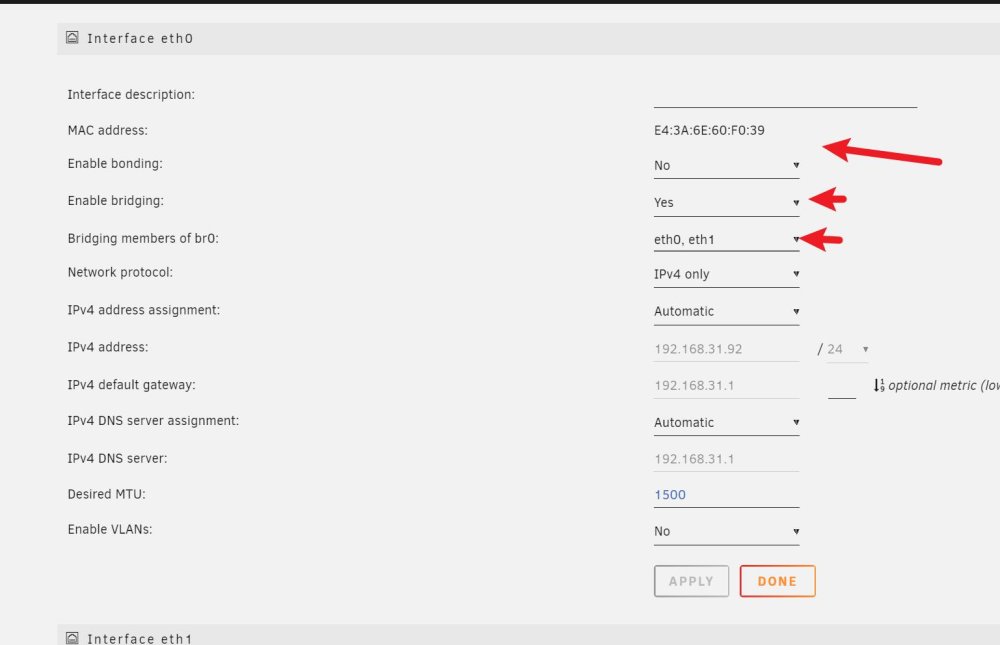Viewport: 1000px width, 645px height.
Task: Toggle the Interface eth1 section icon
Action: point(72,638)
